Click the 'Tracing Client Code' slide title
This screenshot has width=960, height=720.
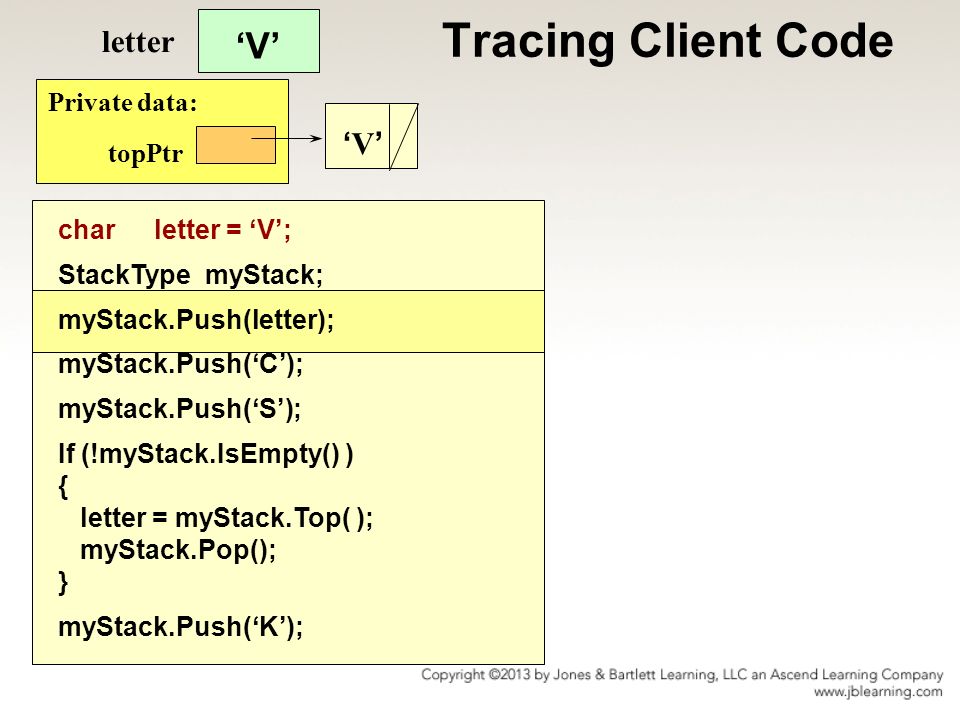pos(667,40)
